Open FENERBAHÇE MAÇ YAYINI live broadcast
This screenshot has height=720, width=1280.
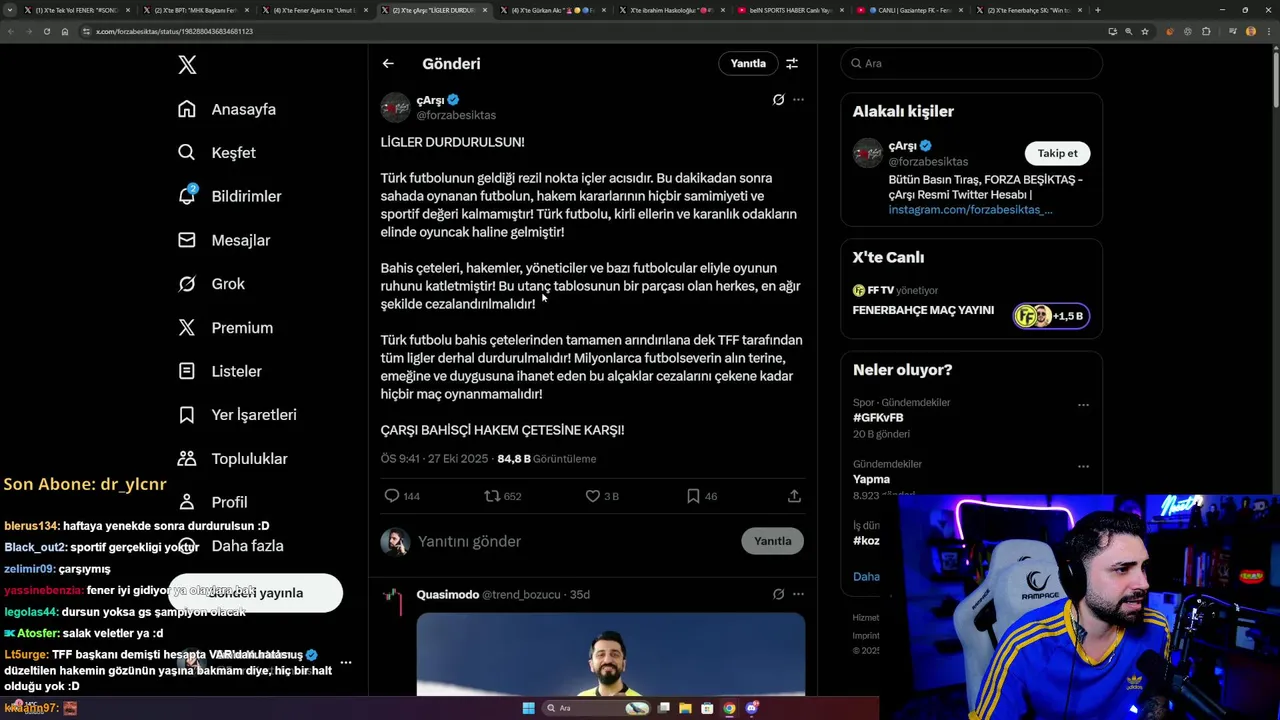(923, 310)
